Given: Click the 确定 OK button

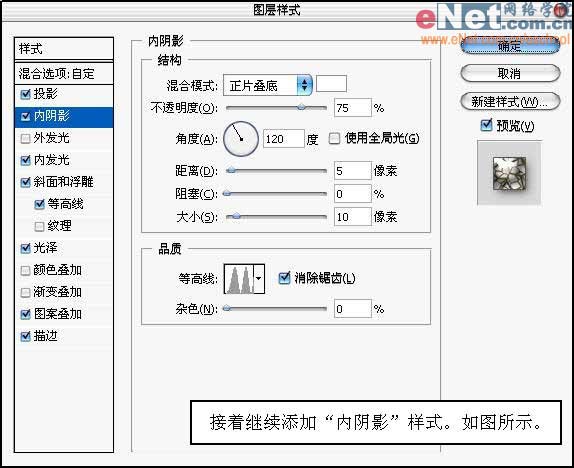Looking at the screenshot, I should pos(510,45).
